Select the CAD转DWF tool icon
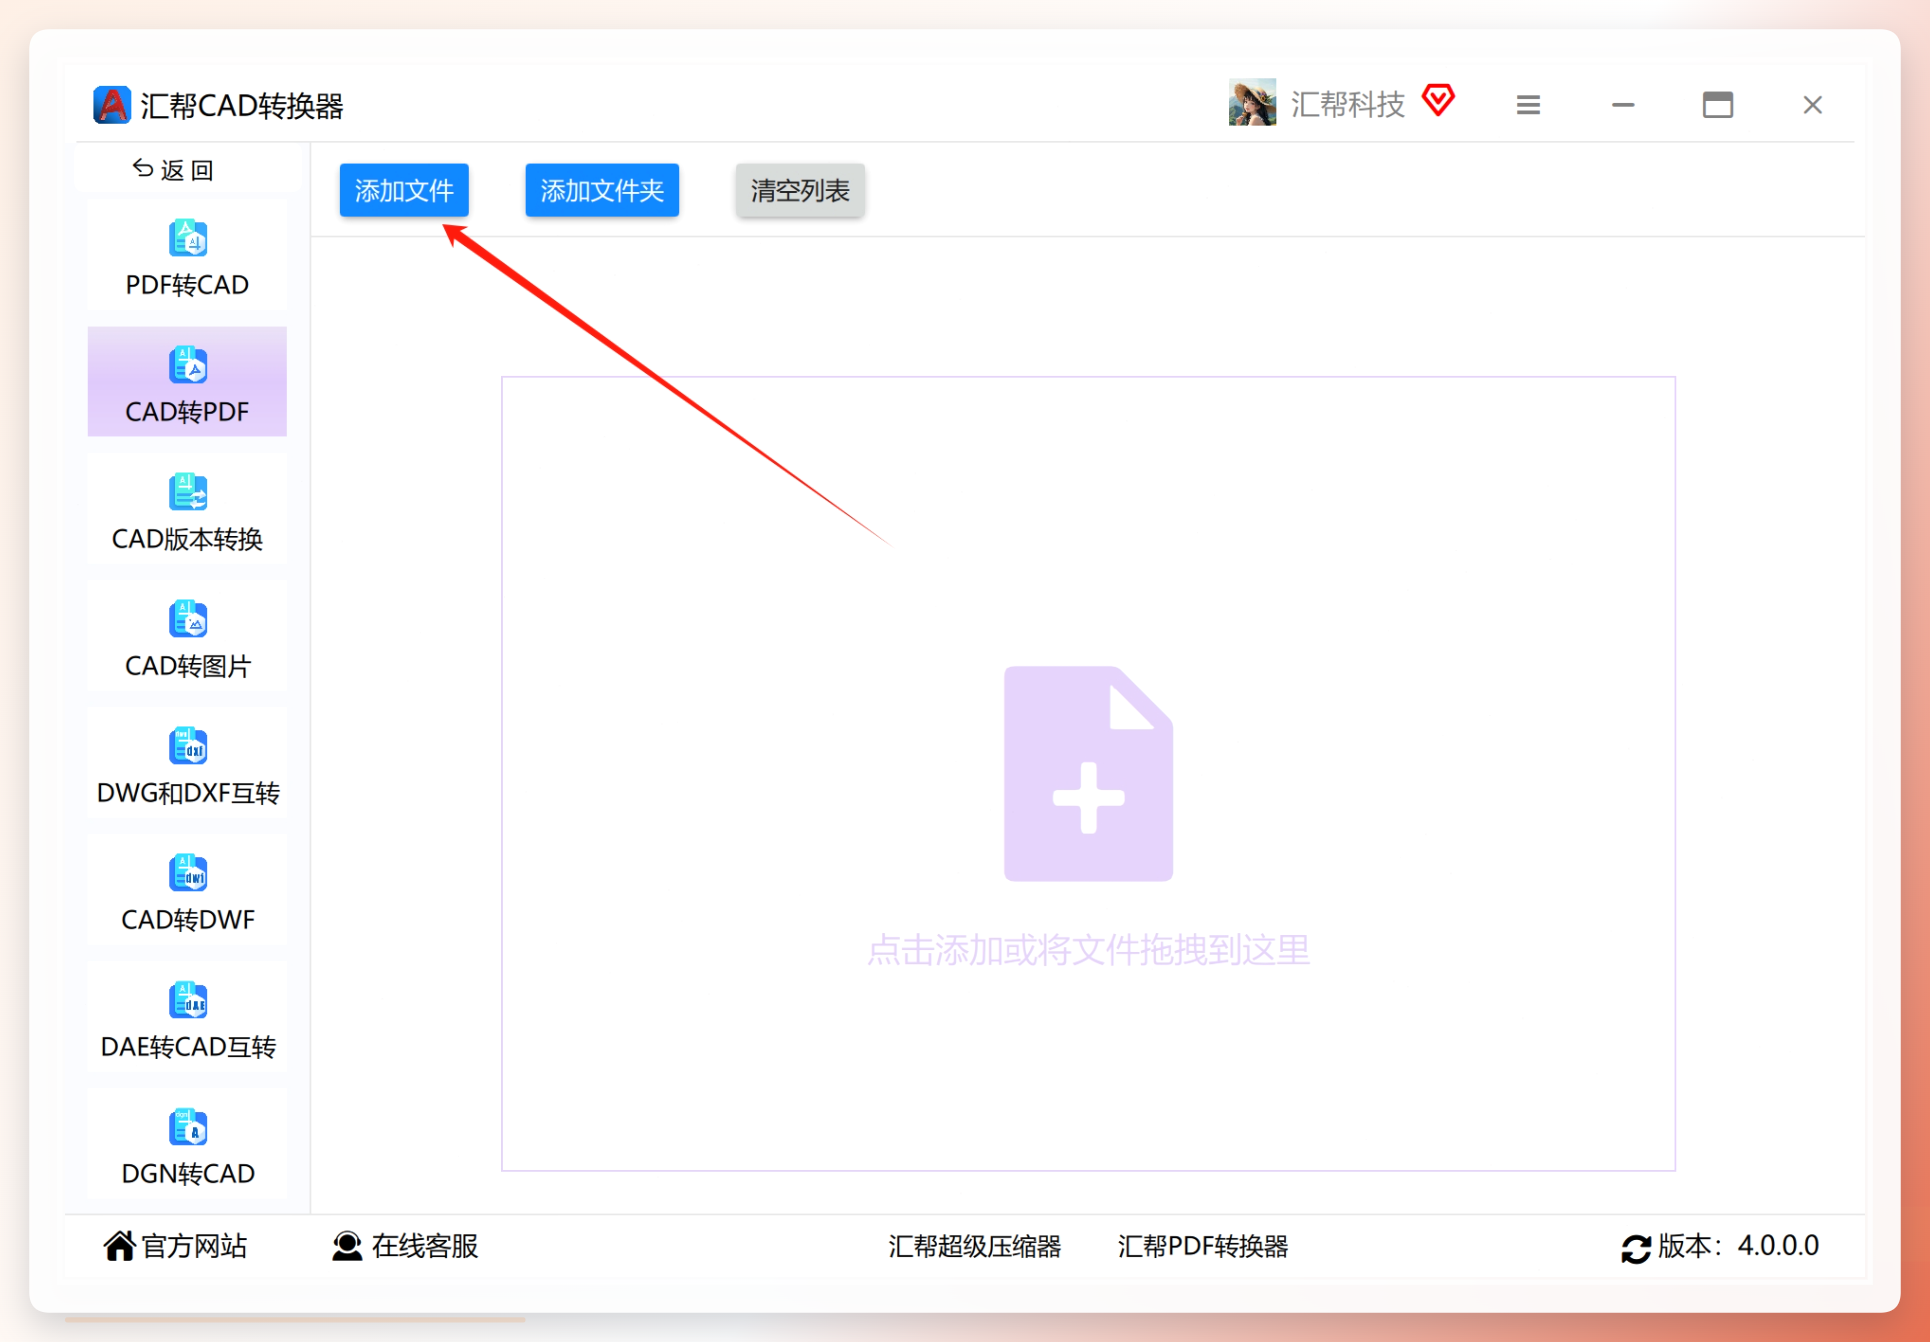The width and height of the screenshot is (1930, 1342). pos(188,873)
